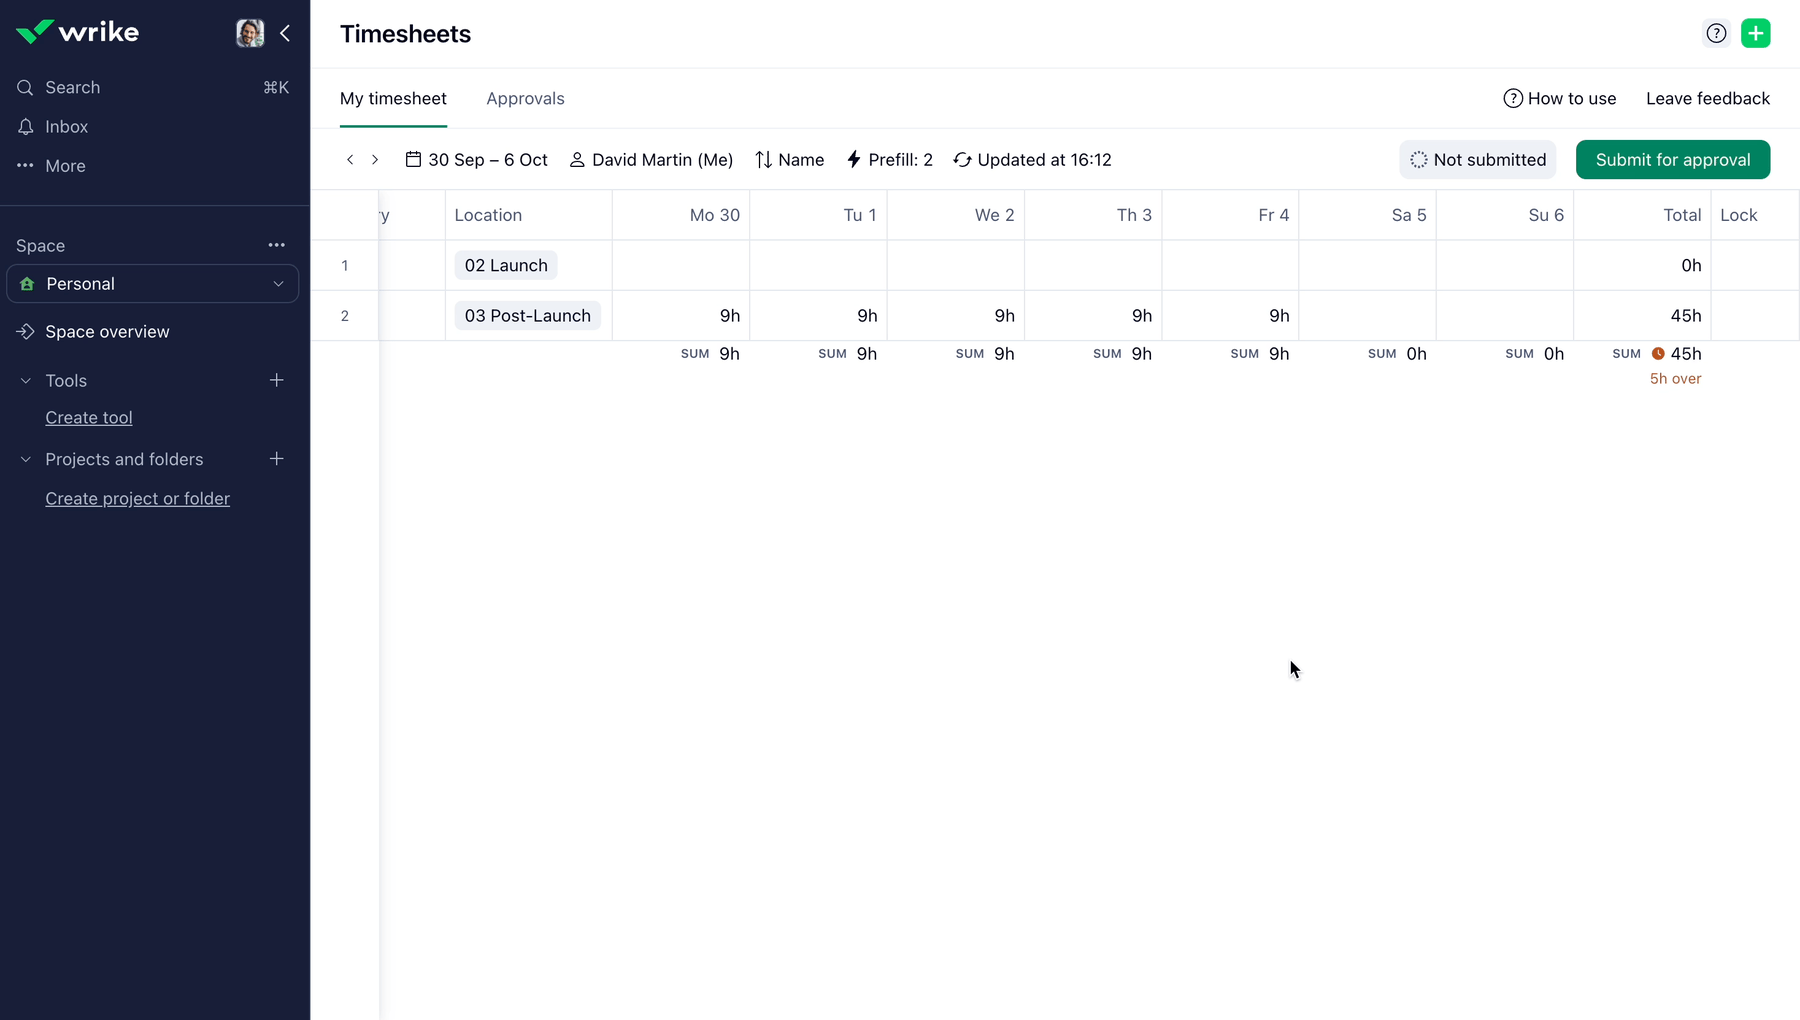The width and height of the screenshot is (1800, 1020).
Task: Click the user avatar picture
Action: tap(250, 33)
